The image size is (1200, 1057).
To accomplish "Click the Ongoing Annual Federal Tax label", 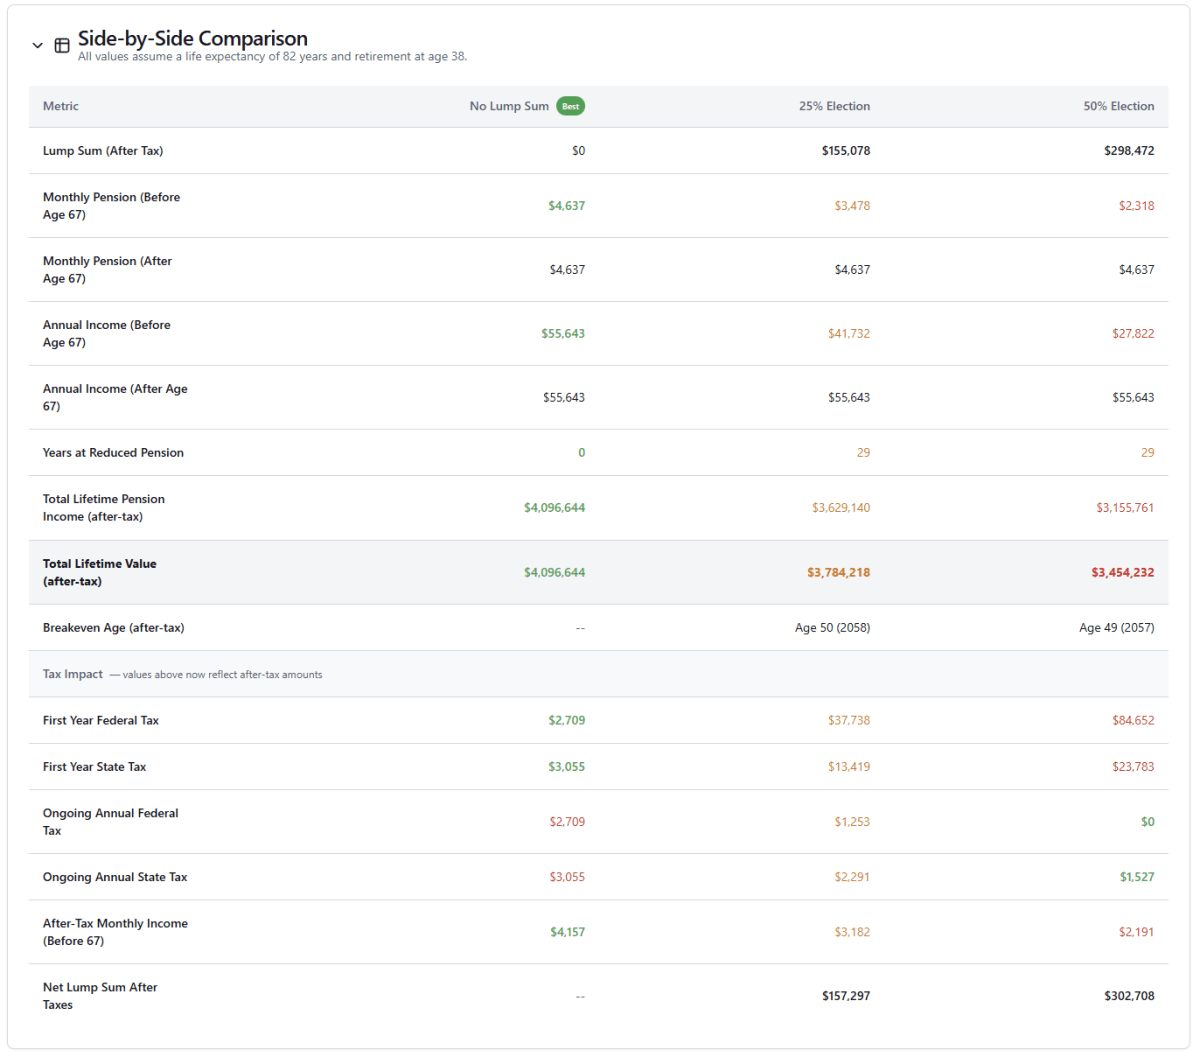I will pyautogui.click(x=111, y=822).
